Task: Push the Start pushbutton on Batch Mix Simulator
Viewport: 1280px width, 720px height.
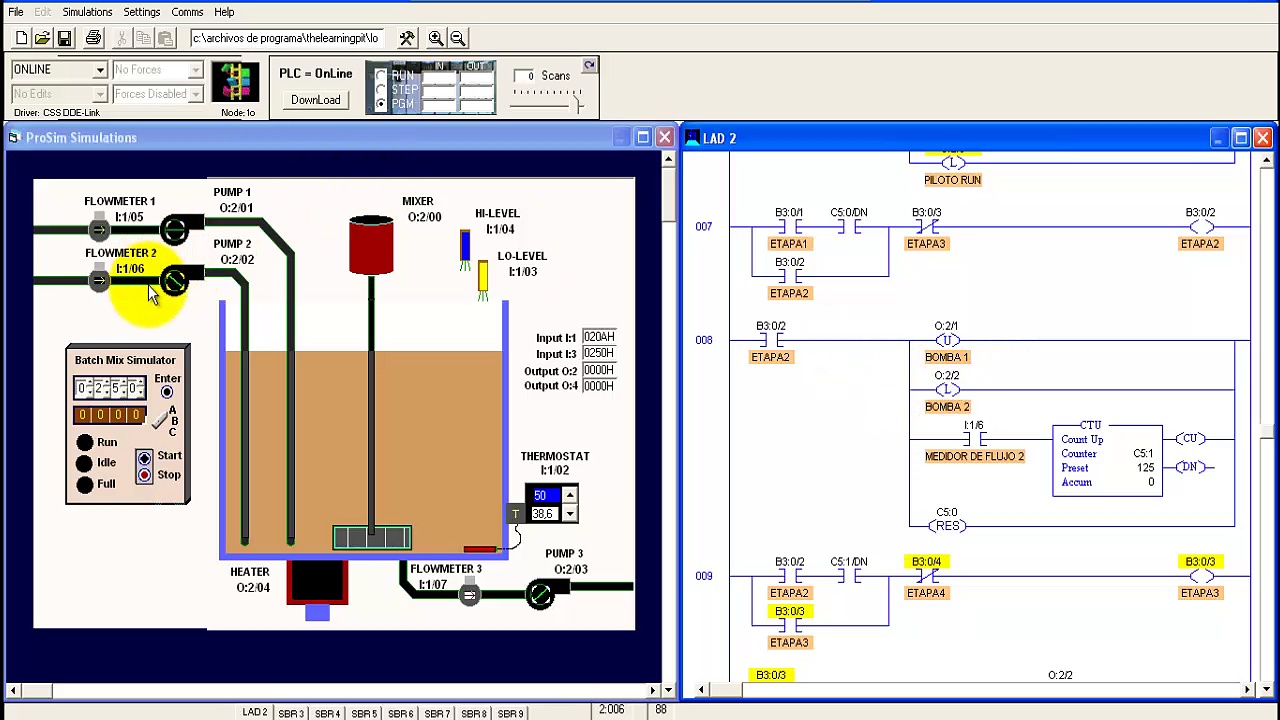Action: click(145, 458)
